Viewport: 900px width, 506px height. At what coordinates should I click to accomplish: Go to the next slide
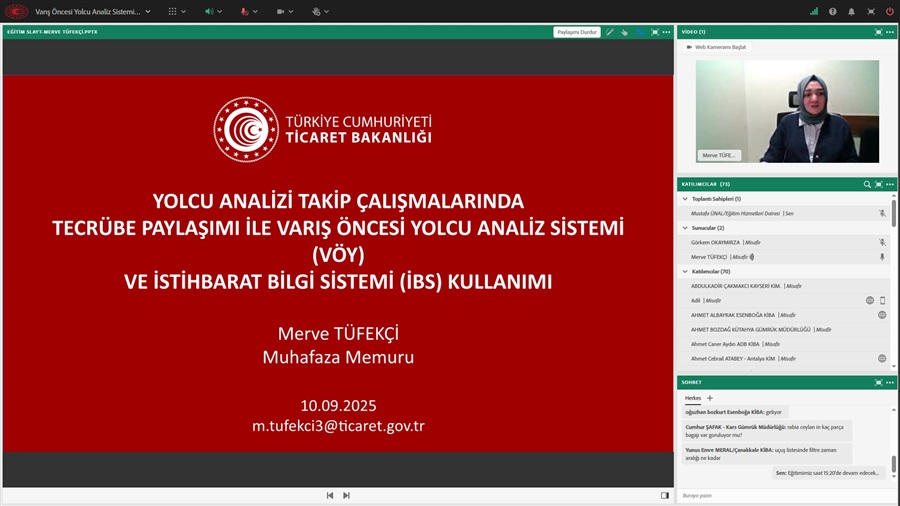click(346, 496)
